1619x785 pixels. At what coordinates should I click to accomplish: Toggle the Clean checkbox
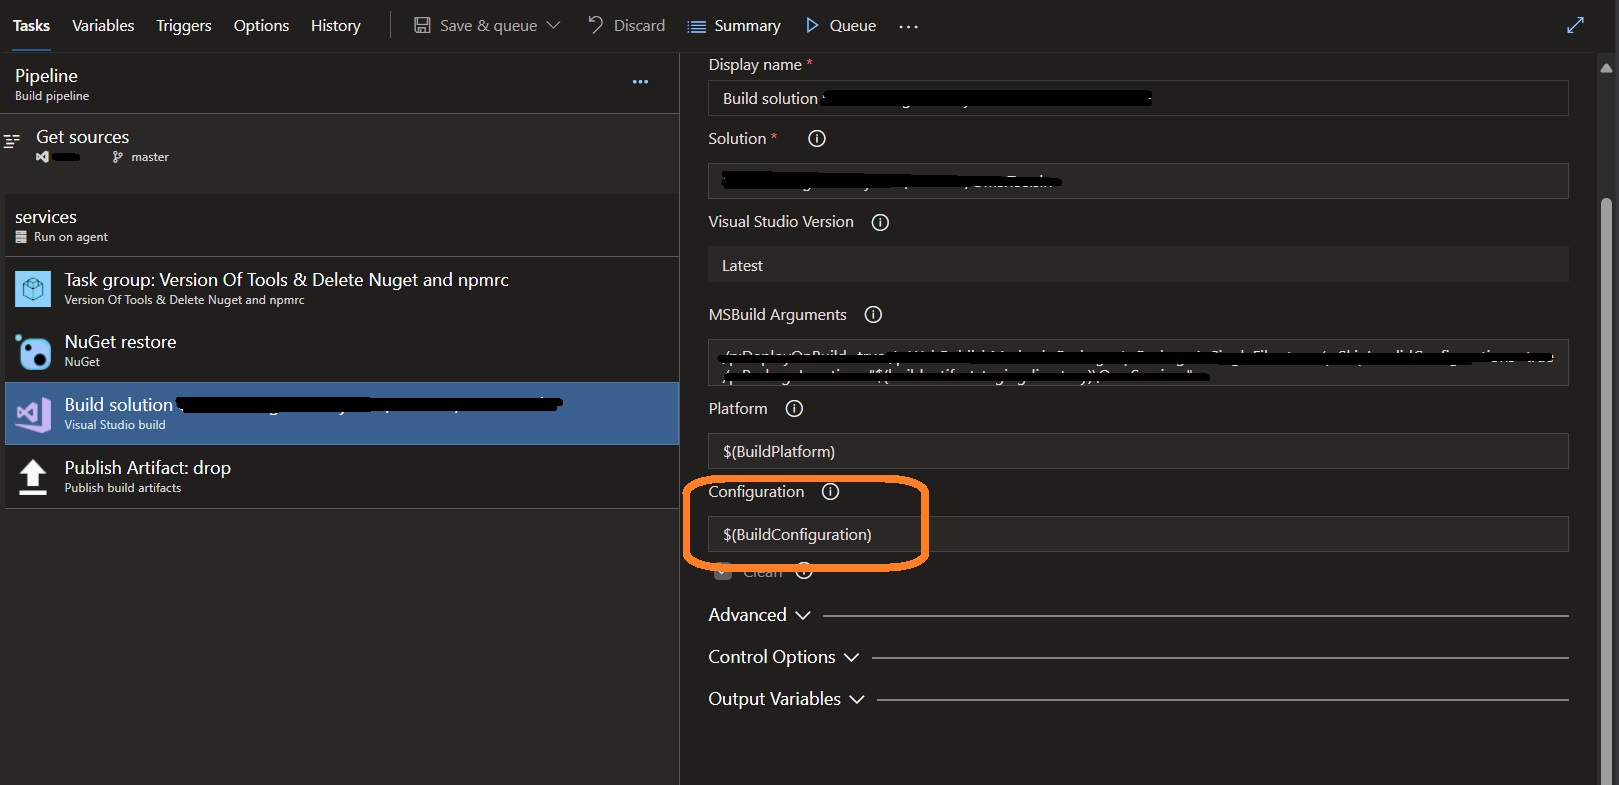point(723,572)
